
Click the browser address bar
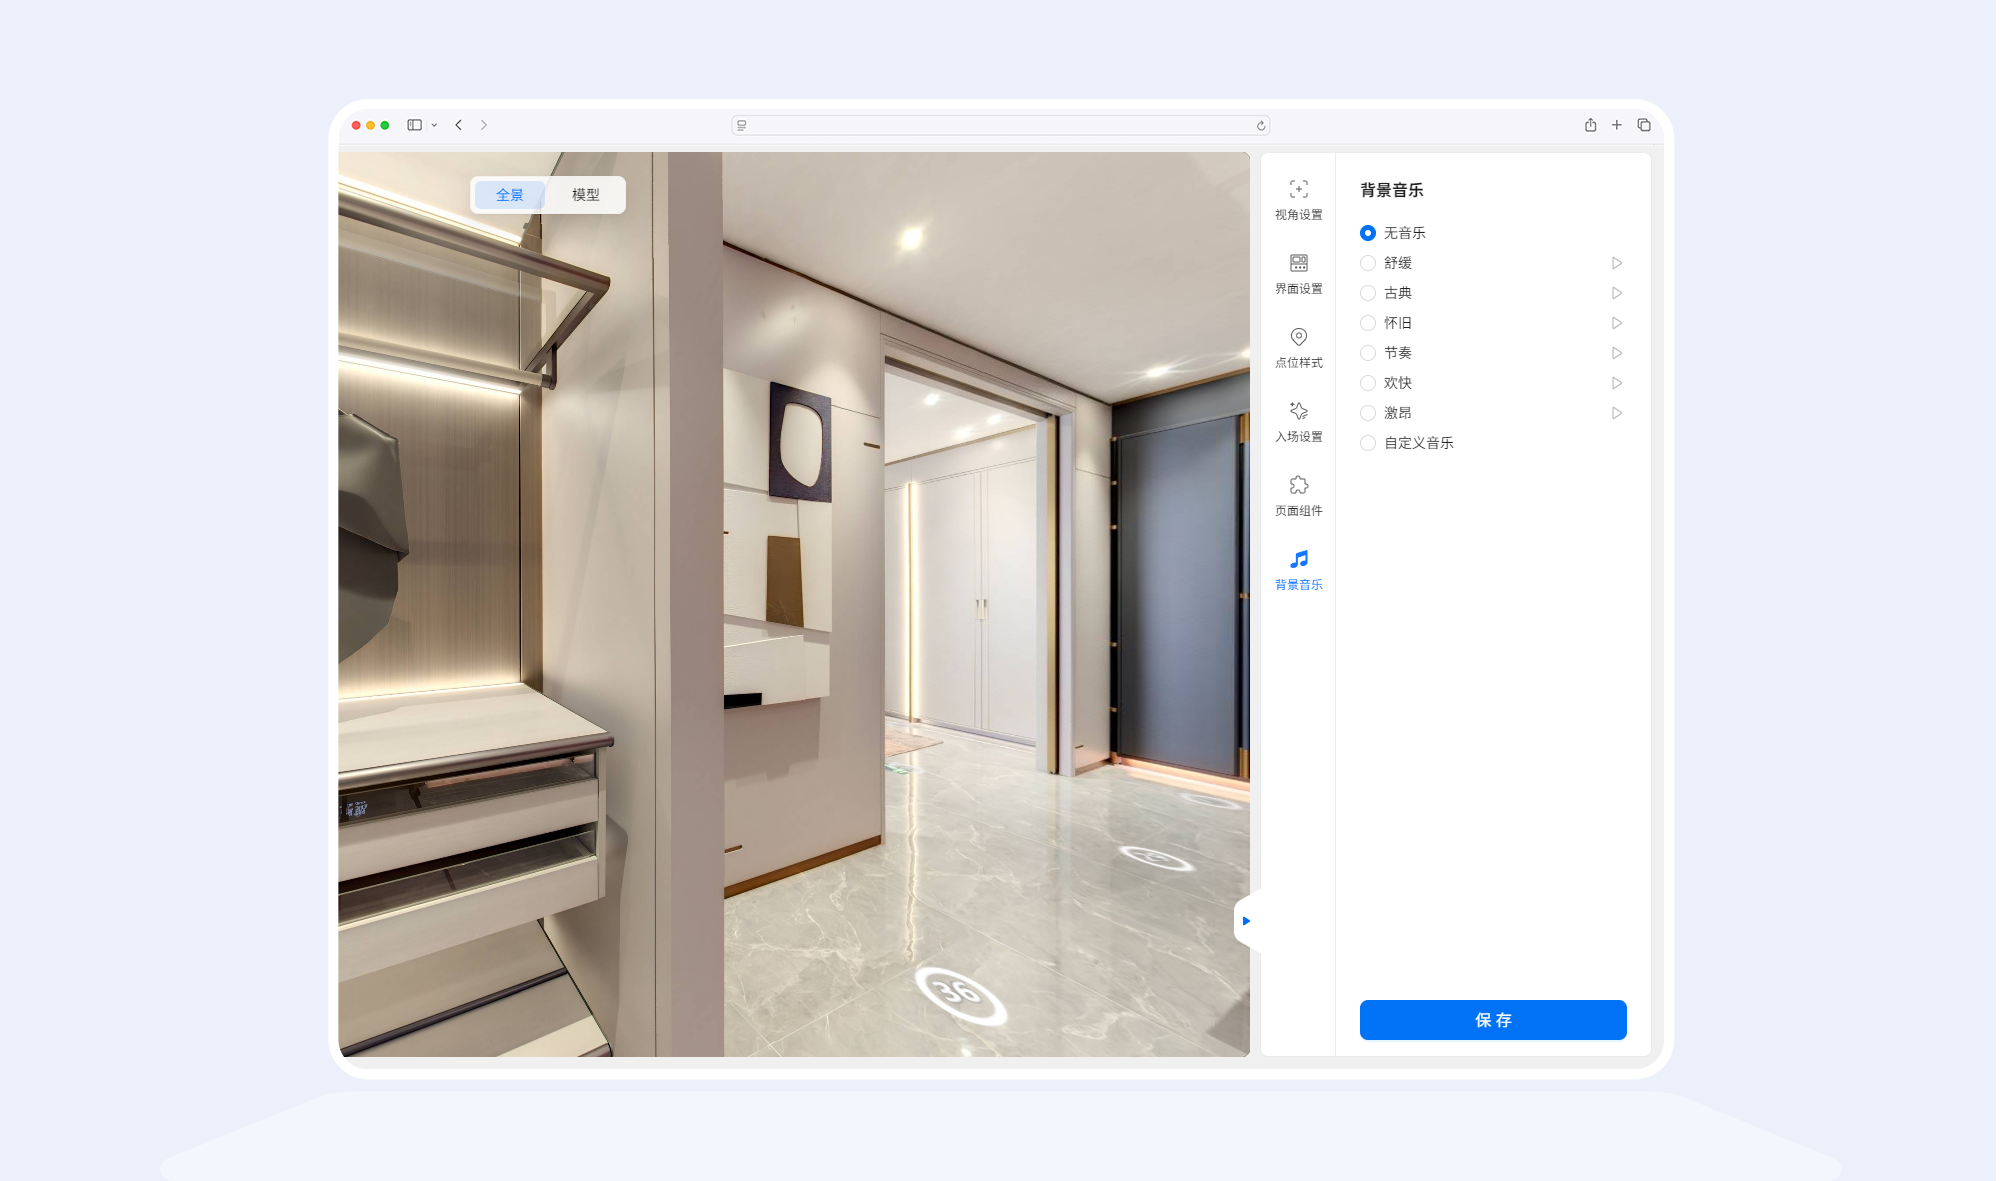click(1000, 125)
